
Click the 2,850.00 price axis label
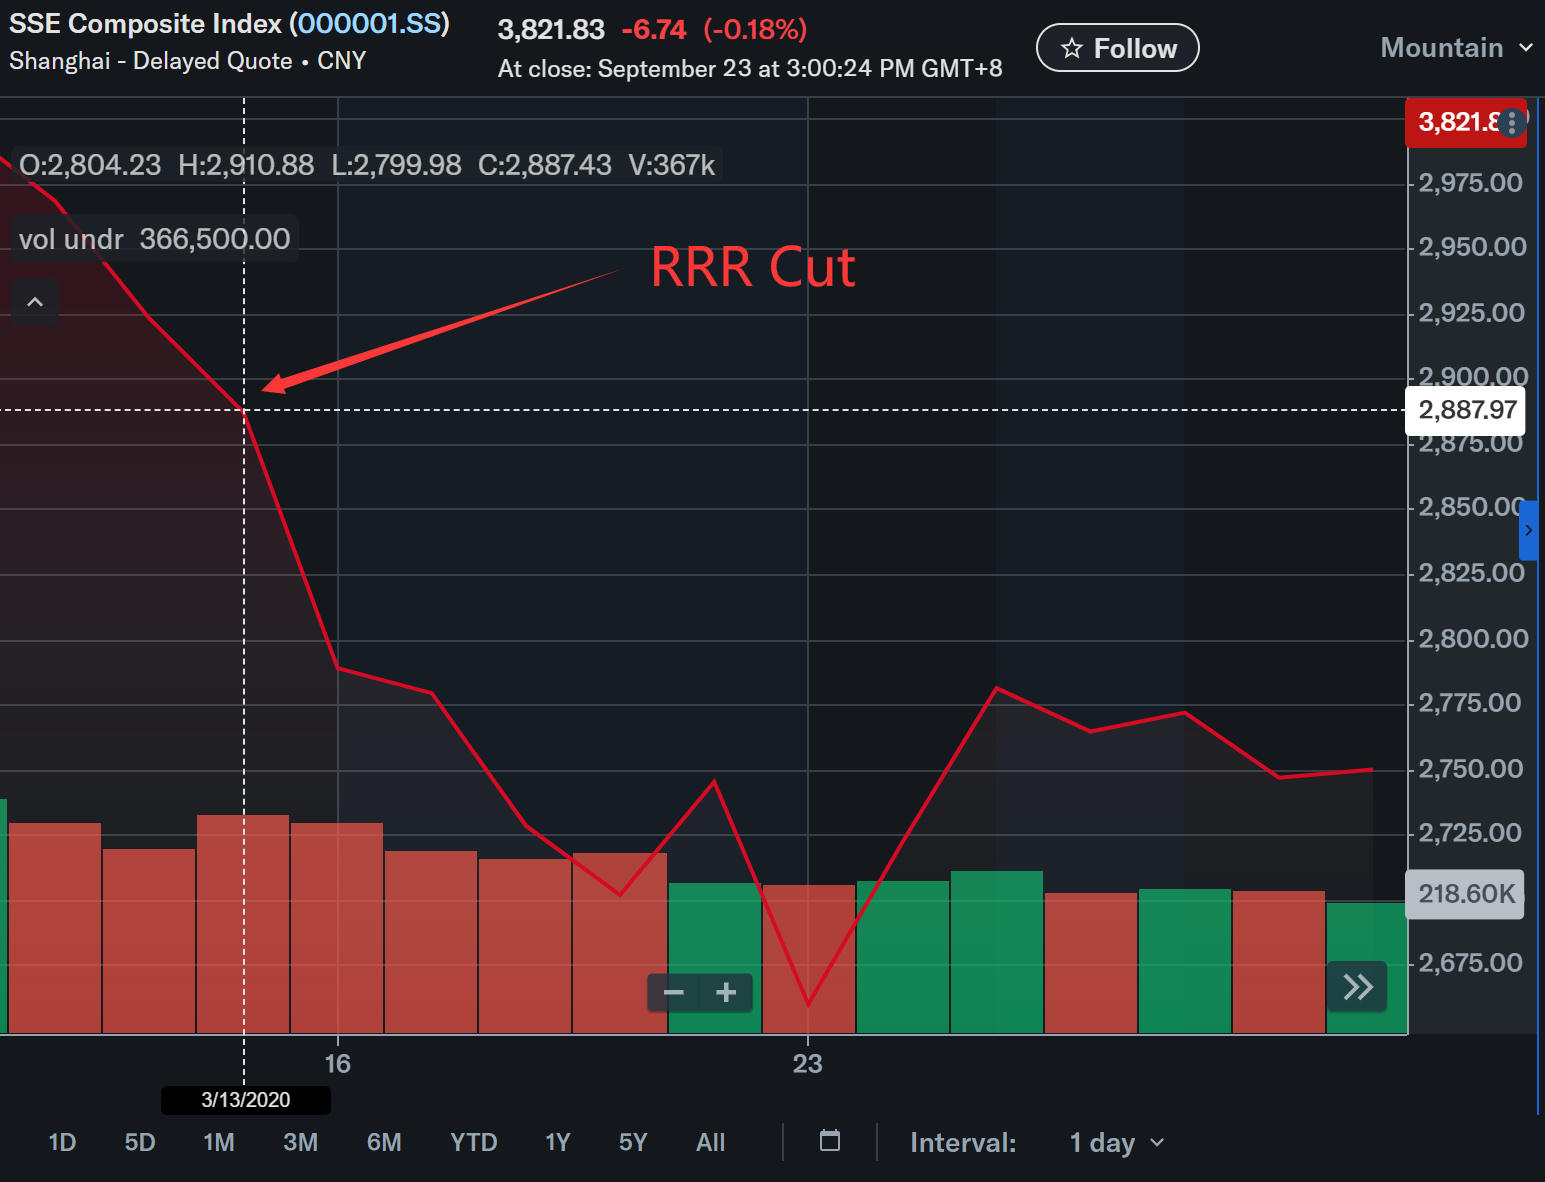point(1471,507)
